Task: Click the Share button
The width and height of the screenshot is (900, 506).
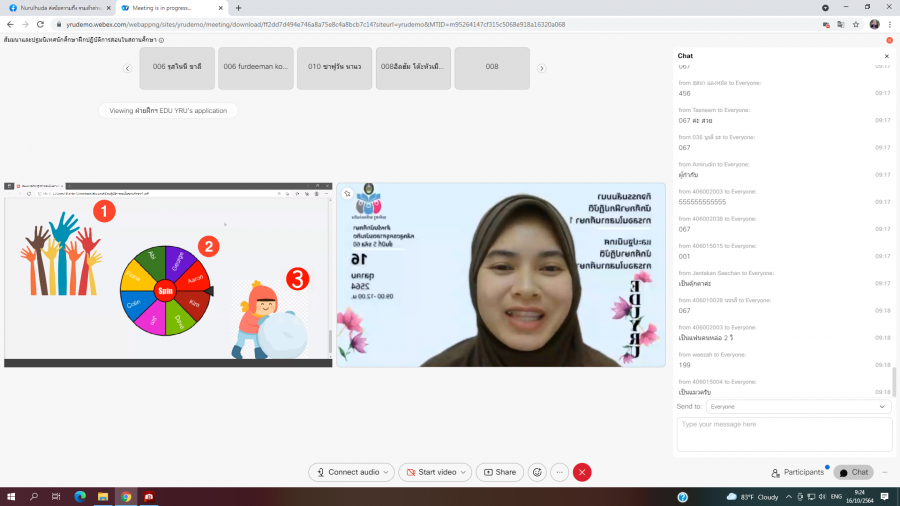Action: tap(499, 472)
